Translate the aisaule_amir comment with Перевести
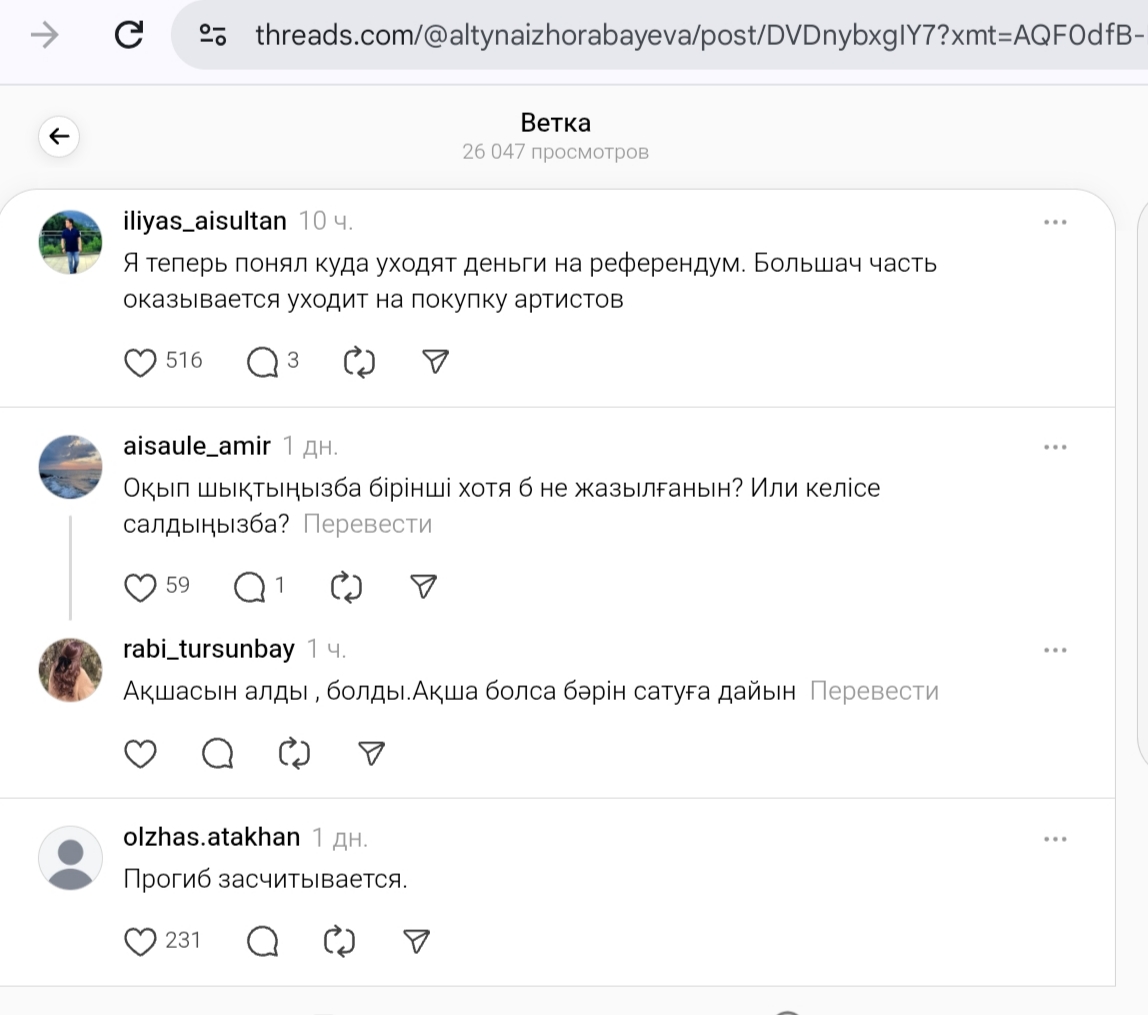The height and width of the screenshot is (1015, 1148). click(x=367, y=524)
